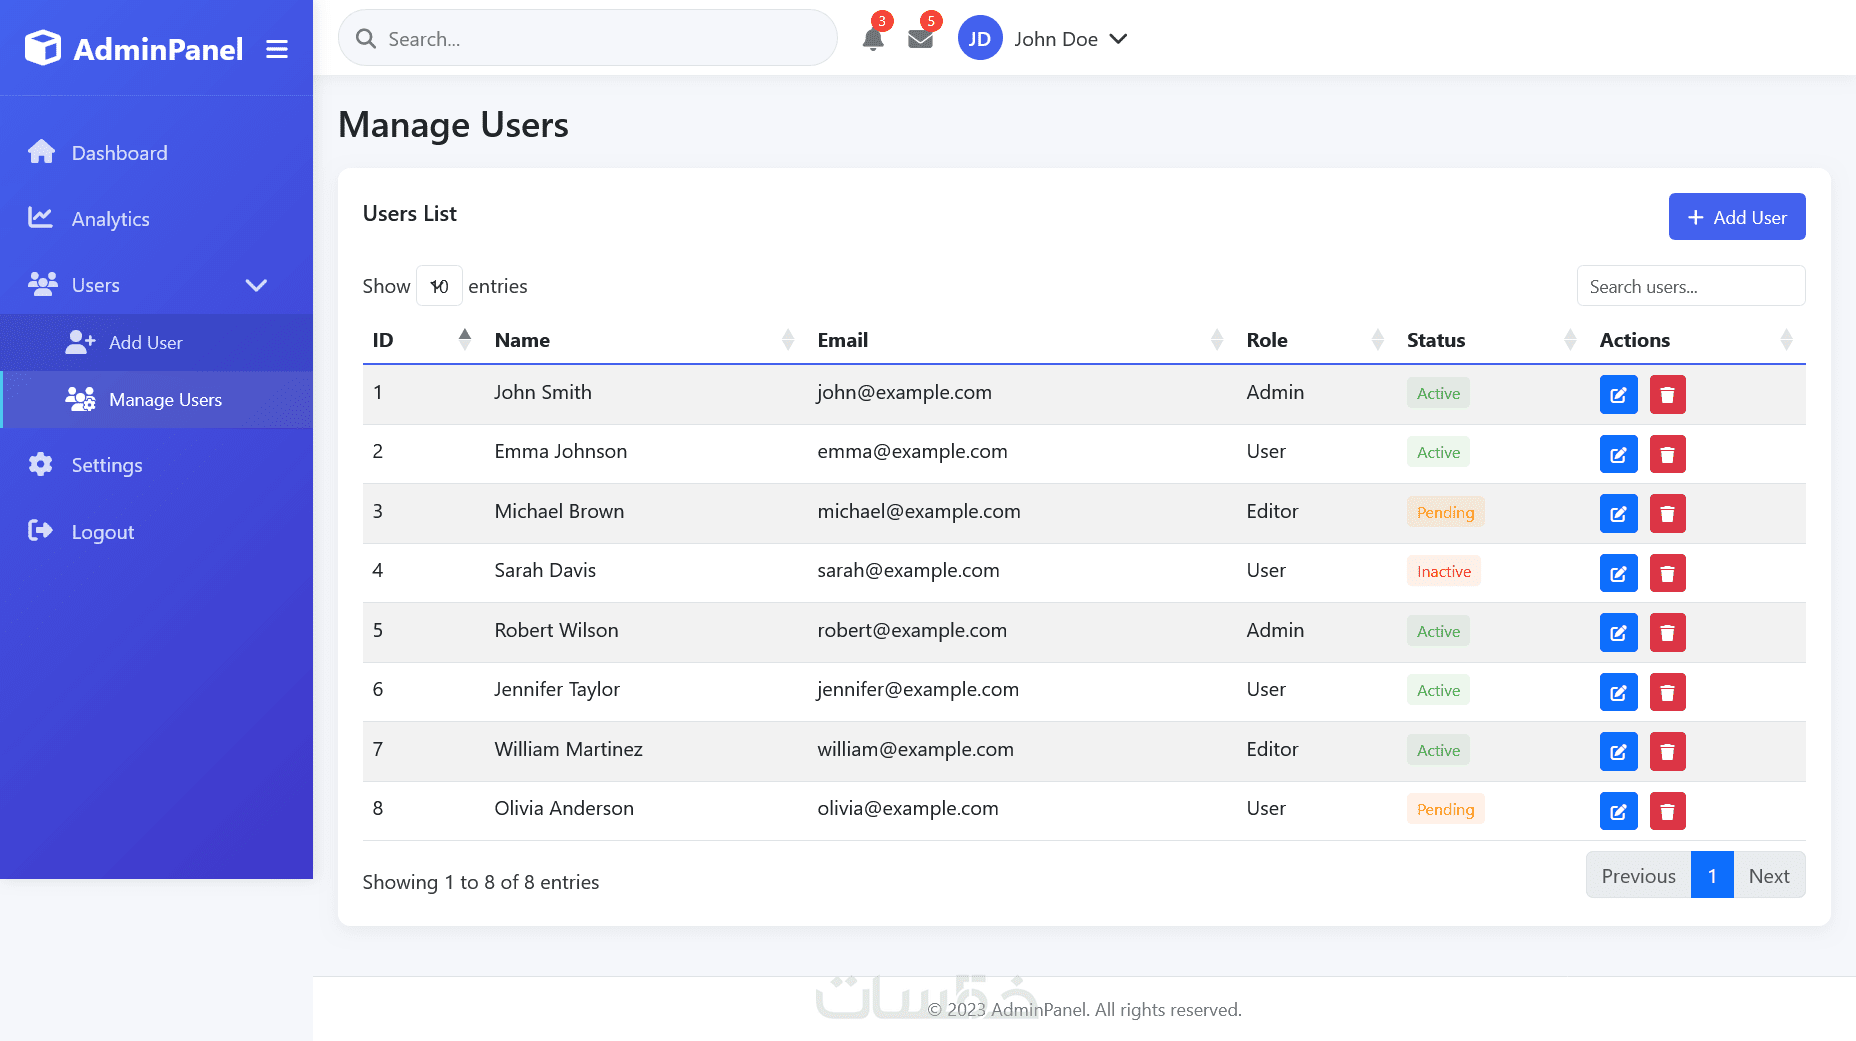Click the JD avatar circle

pyautogui.click(x=979, y=39)
